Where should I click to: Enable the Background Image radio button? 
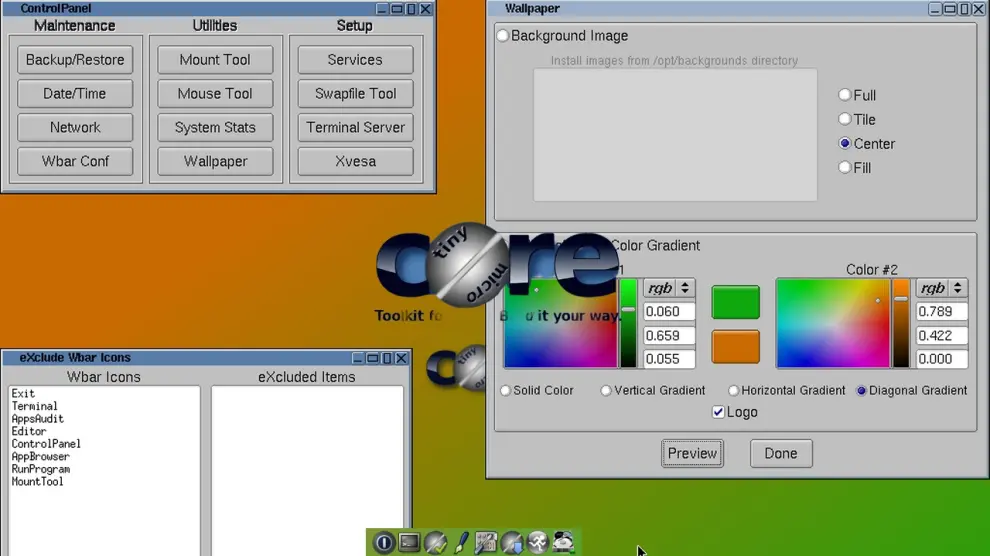[503, 36]
